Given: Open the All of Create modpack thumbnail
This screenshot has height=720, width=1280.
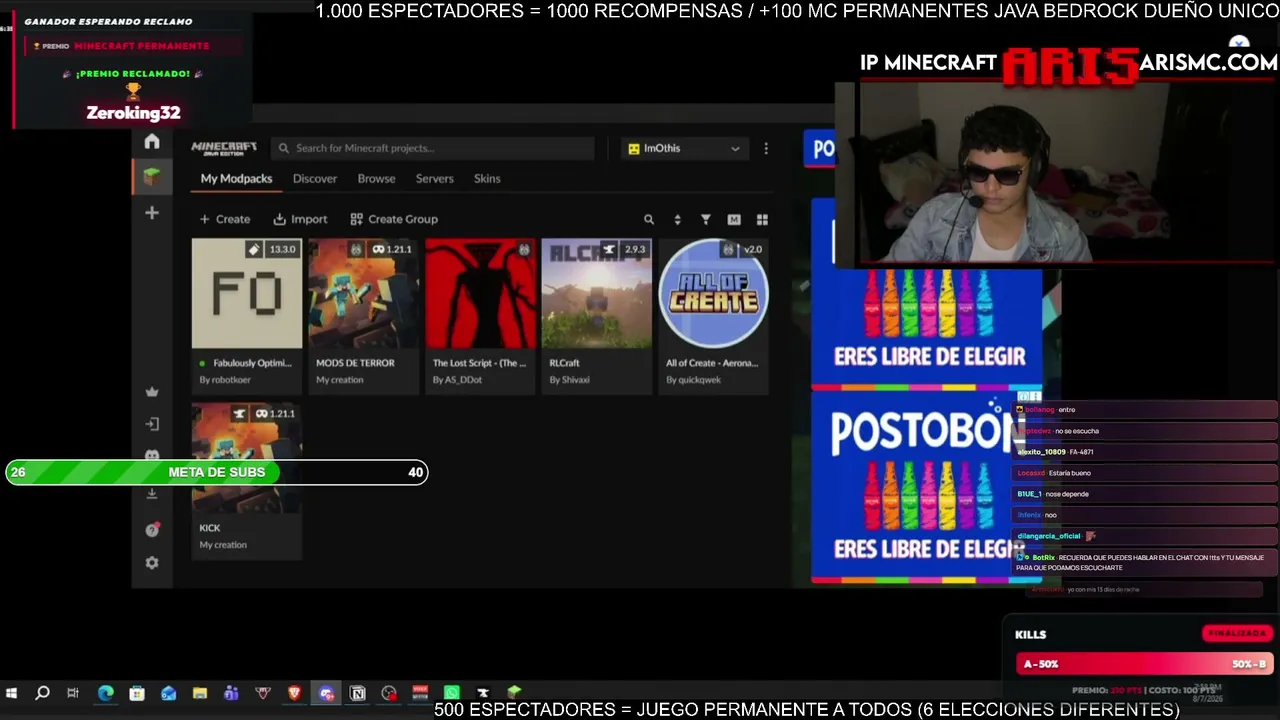Looking at the screenshot, I should point(714,294).
